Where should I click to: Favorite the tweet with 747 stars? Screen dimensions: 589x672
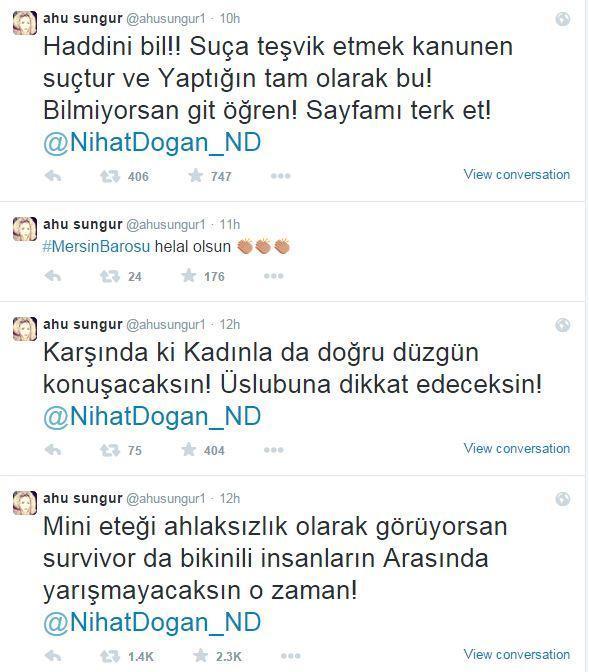point(195,175)
